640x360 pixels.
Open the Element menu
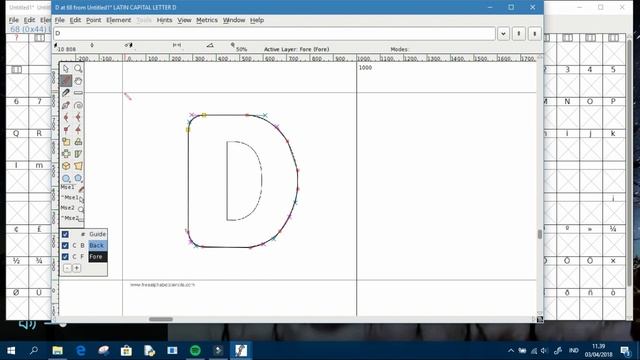click(x=119, y=20)
